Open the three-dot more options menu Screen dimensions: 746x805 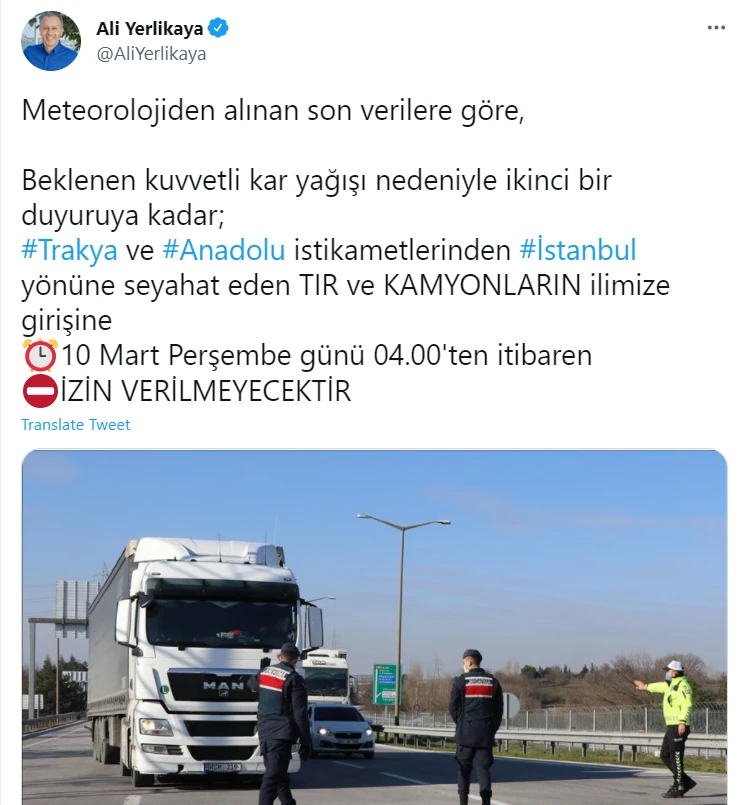coord(716,28)
